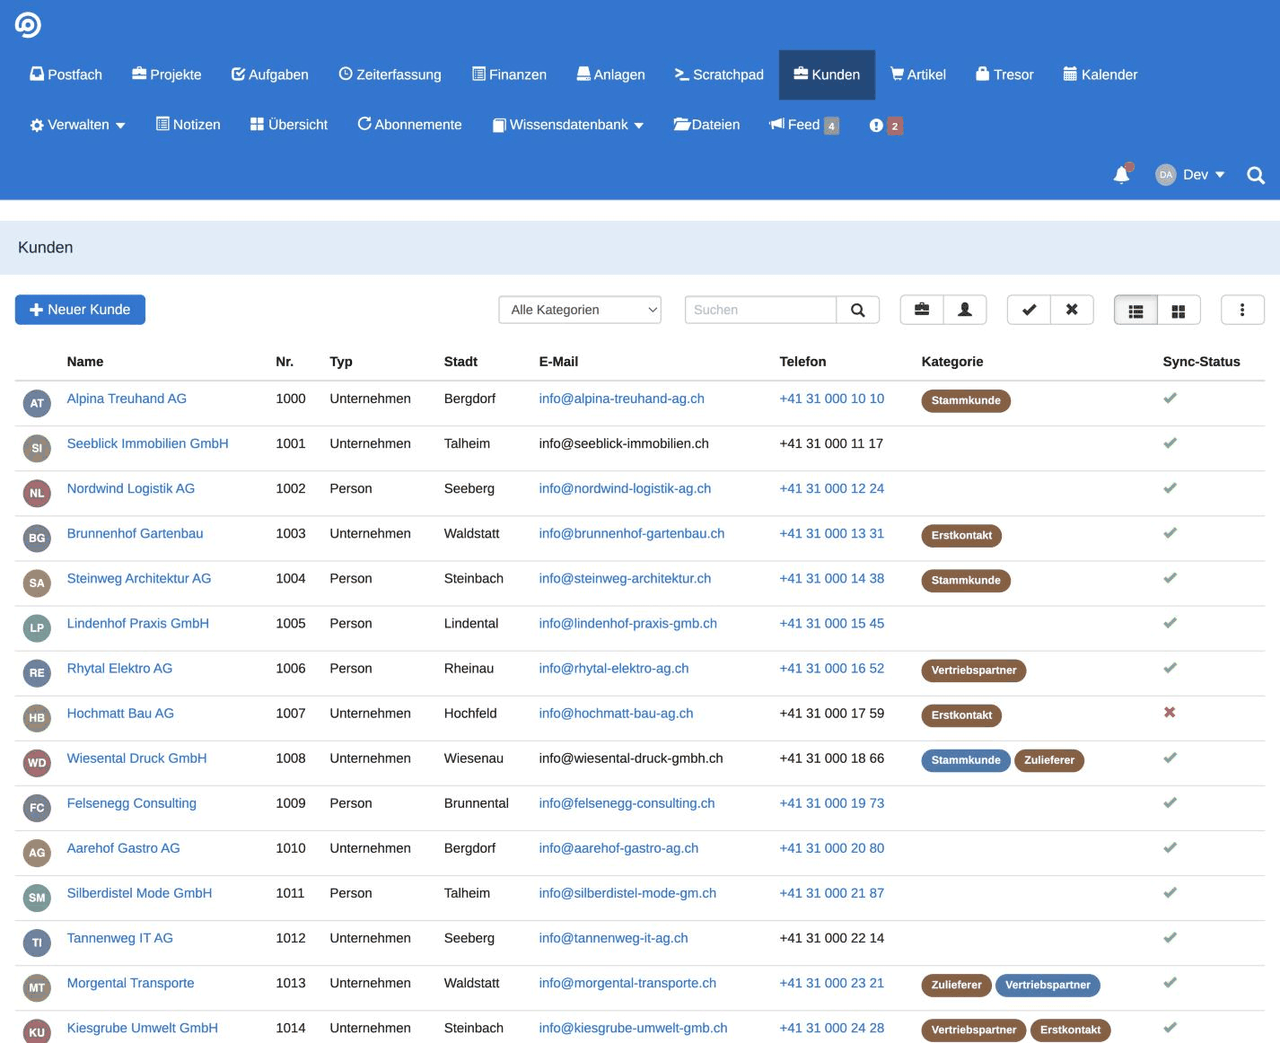The height and width of the screenshot is (1043, 1280).
Task: Open the Kalender
Action: 1100,75
